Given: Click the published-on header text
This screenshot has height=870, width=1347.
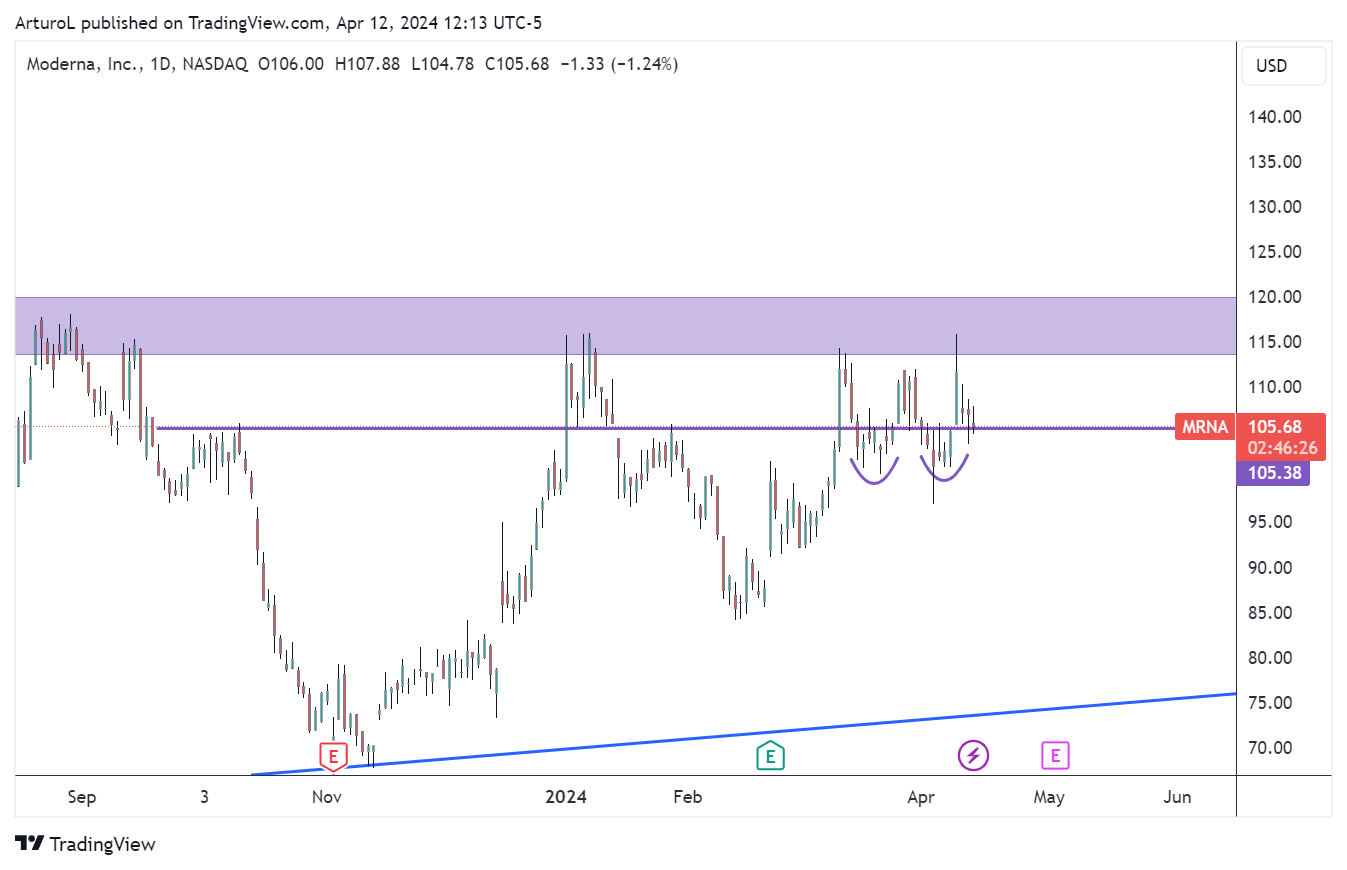Looking at the screenshot, I should pyautogui.click(x=278, y=23).
